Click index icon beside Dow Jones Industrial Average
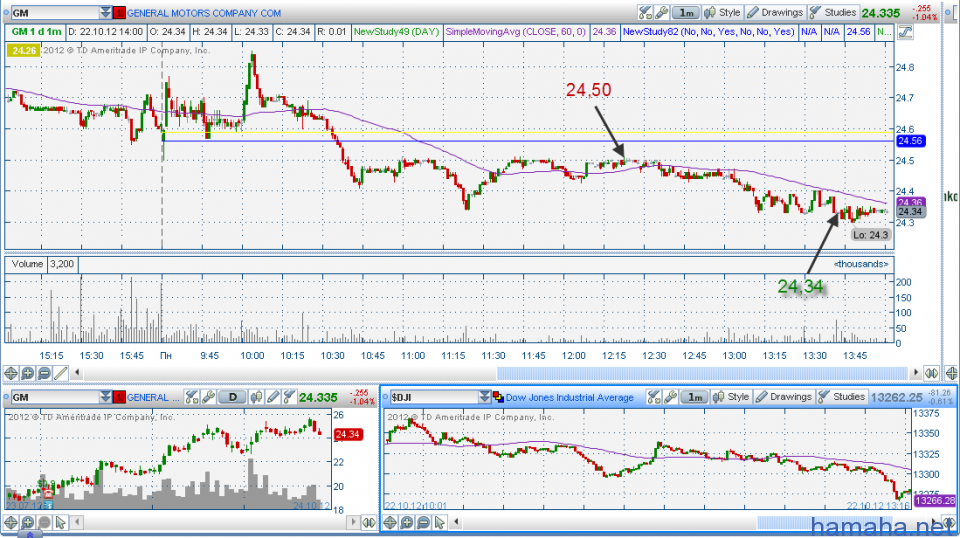The width and height of the screenshot is (960, 538). click(498, 397)
